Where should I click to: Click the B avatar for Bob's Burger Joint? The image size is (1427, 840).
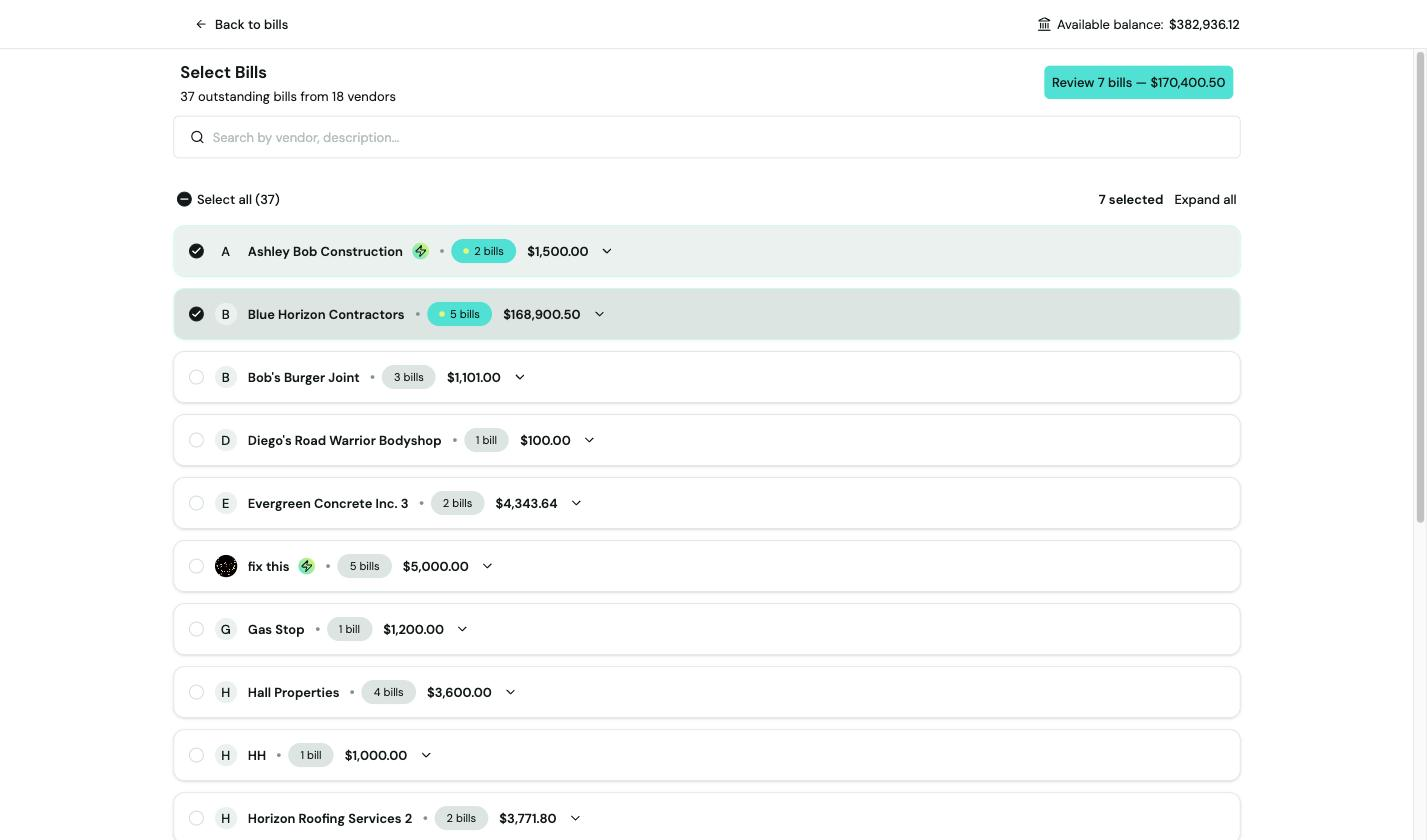[x=226, y=377]
